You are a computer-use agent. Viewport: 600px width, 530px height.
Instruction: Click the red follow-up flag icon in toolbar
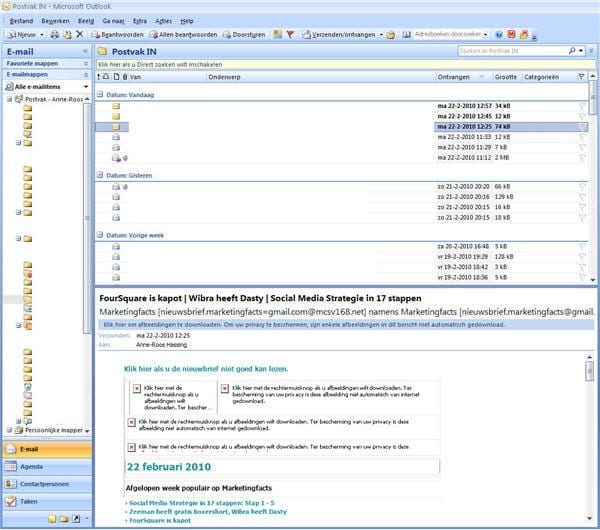tap(291, 34)
